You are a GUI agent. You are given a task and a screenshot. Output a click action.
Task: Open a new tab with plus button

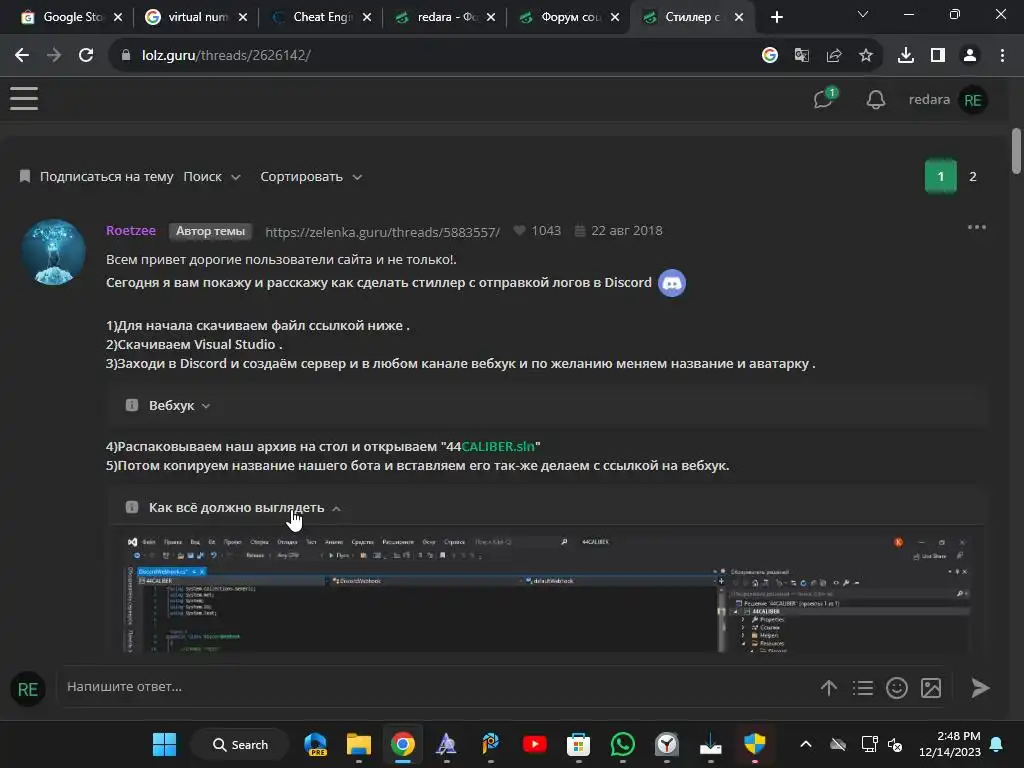(x=776, y=18)
